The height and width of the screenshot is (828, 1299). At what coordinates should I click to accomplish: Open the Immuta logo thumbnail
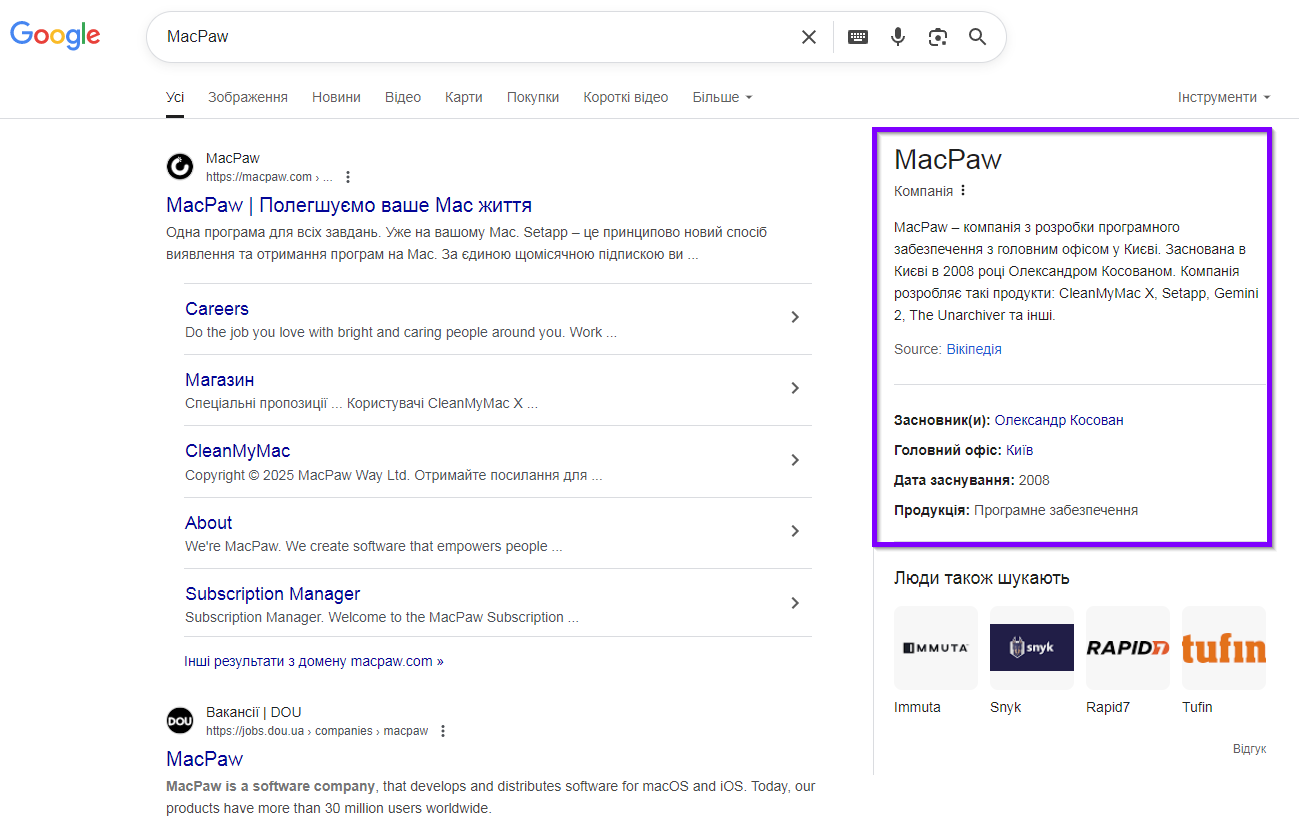(x=936, y=648)
